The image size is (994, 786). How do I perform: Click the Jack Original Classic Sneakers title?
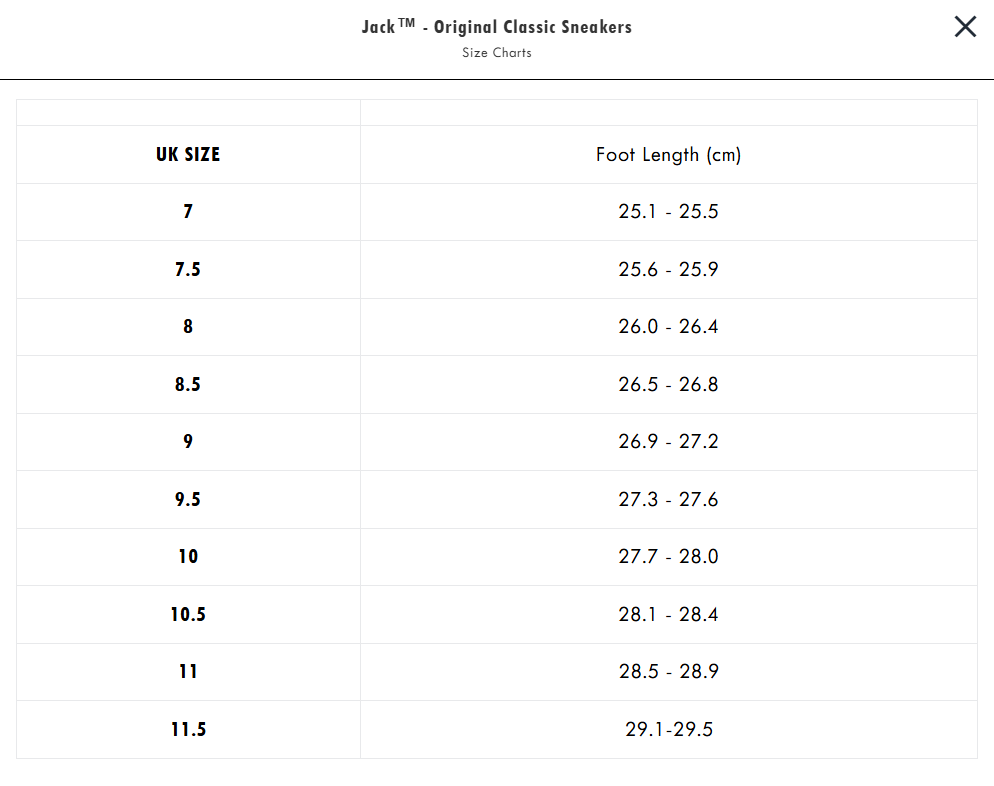coord(497,27)
